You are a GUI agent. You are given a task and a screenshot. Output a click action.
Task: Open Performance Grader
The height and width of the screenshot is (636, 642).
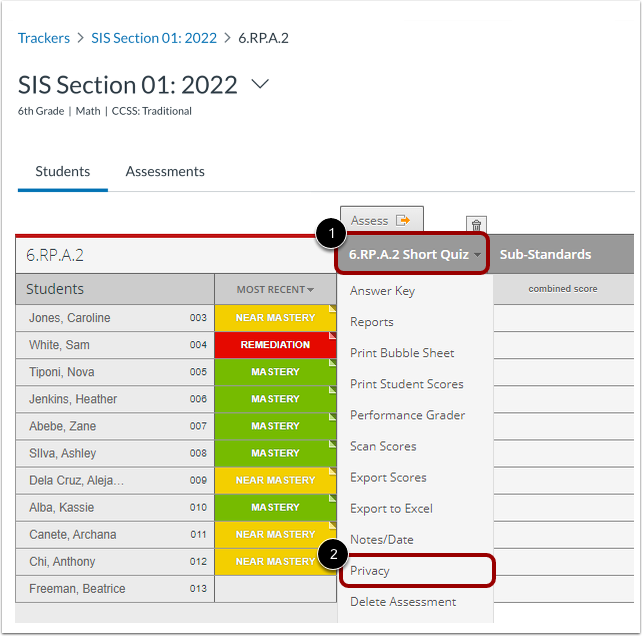407,415
